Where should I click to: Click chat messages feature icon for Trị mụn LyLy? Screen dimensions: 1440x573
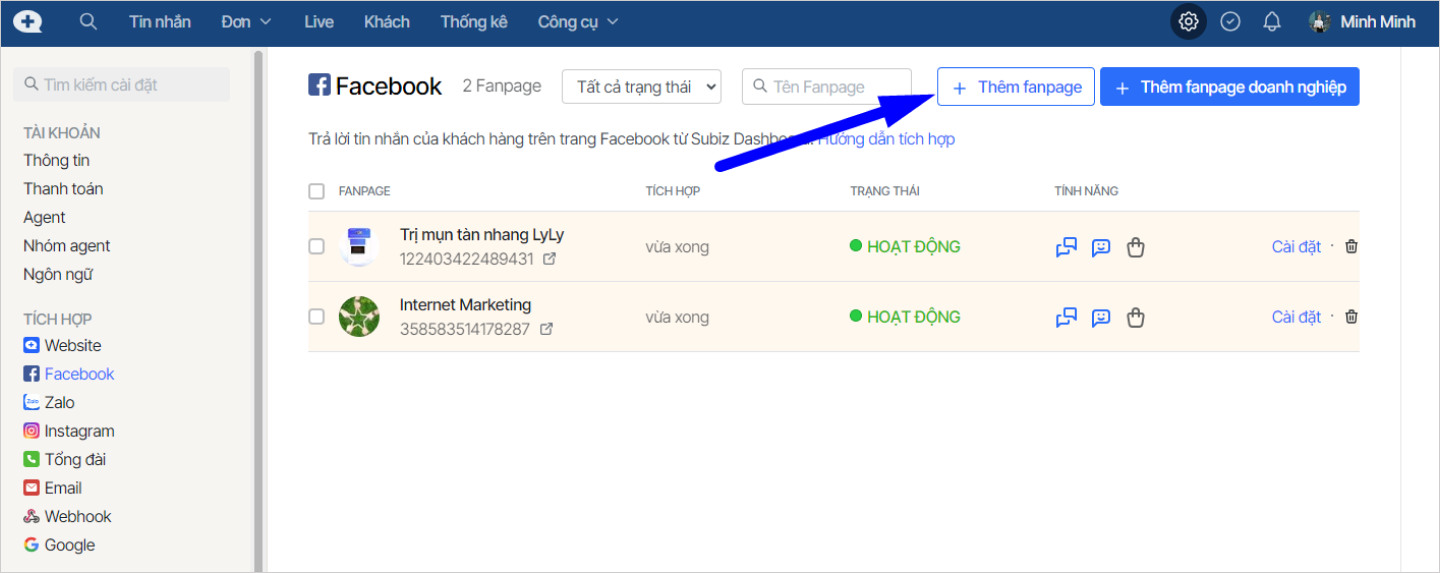1066,247
